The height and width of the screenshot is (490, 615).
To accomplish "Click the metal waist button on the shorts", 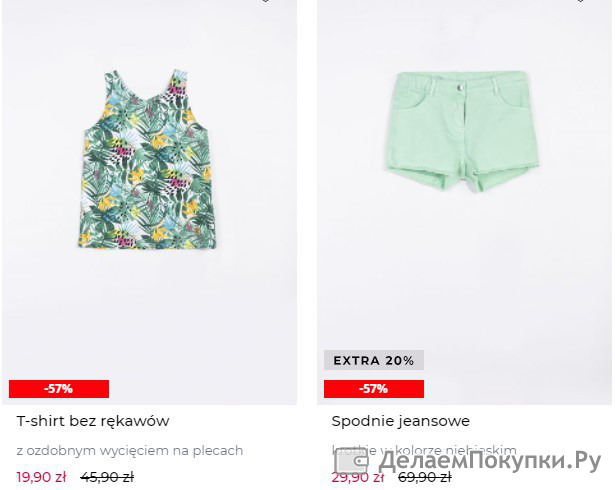I will click(x=460, y=88).
